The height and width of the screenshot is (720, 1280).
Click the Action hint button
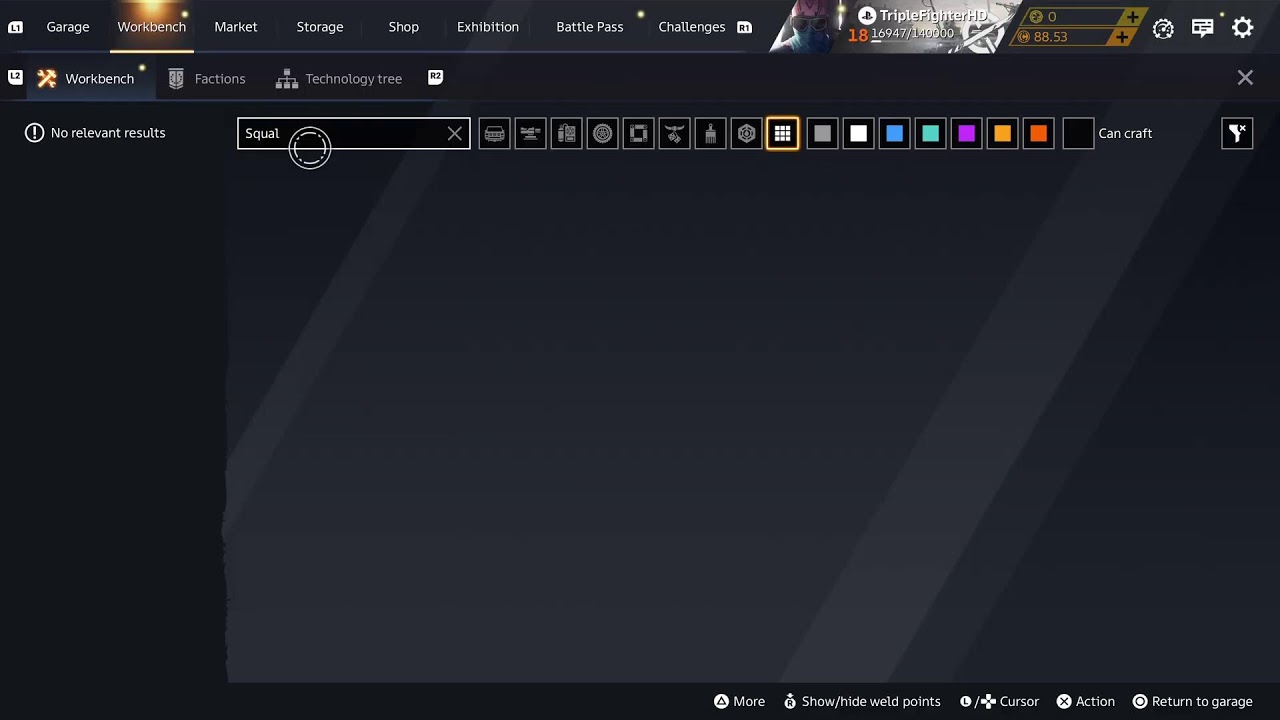(x=1086, y=702)
